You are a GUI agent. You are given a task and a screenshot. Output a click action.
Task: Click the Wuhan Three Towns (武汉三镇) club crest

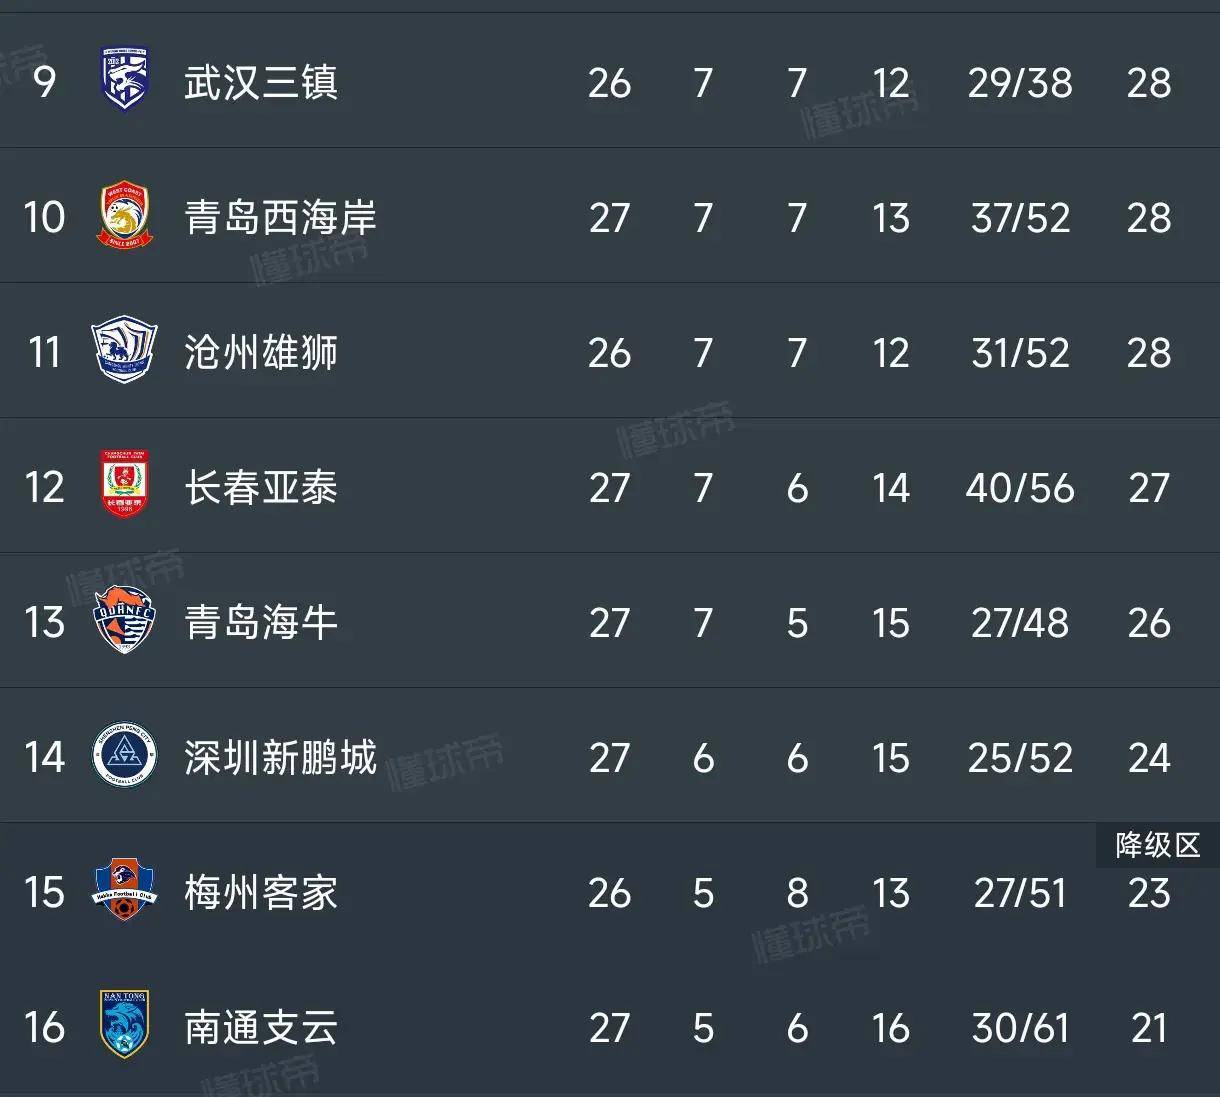[x=125, y=80]
